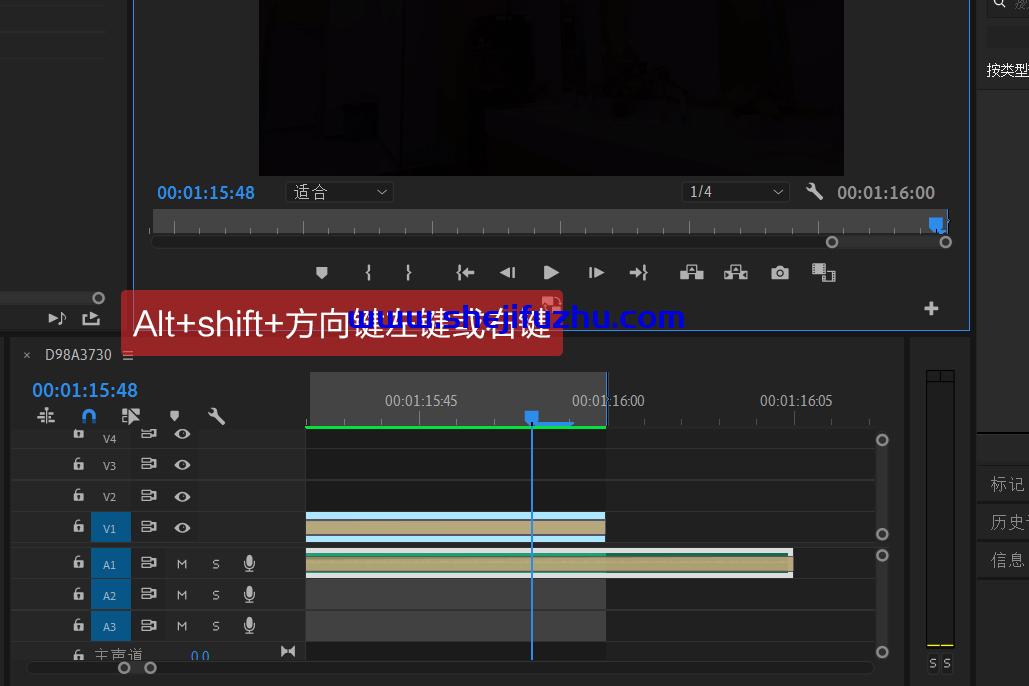1029x686 pixels.
Task: Click the Go to In point icon
Action: pyautogui.click(x=465, y=273)
